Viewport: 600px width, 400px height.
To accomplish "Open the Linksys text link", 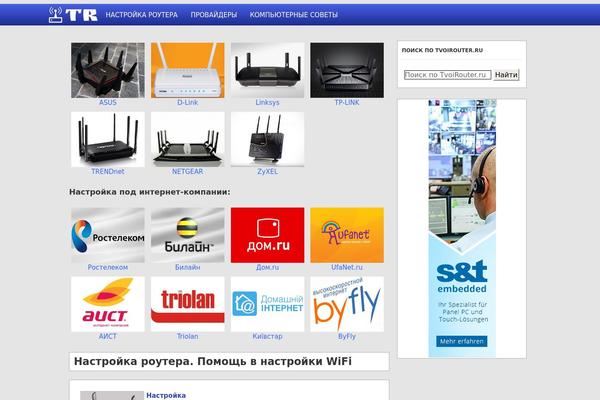I will (x=267, y=103).
